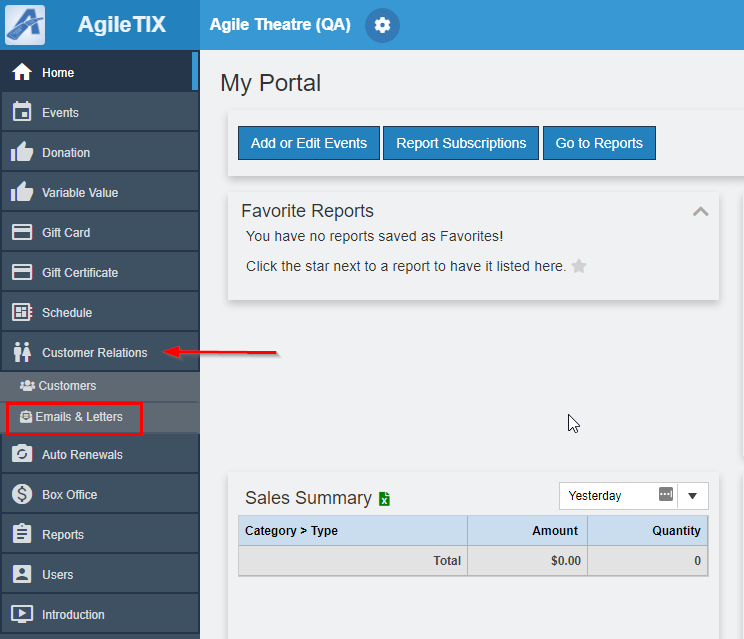Click the Agile Theatre (QA) title

pyautogui.click(x=280, y=24)
